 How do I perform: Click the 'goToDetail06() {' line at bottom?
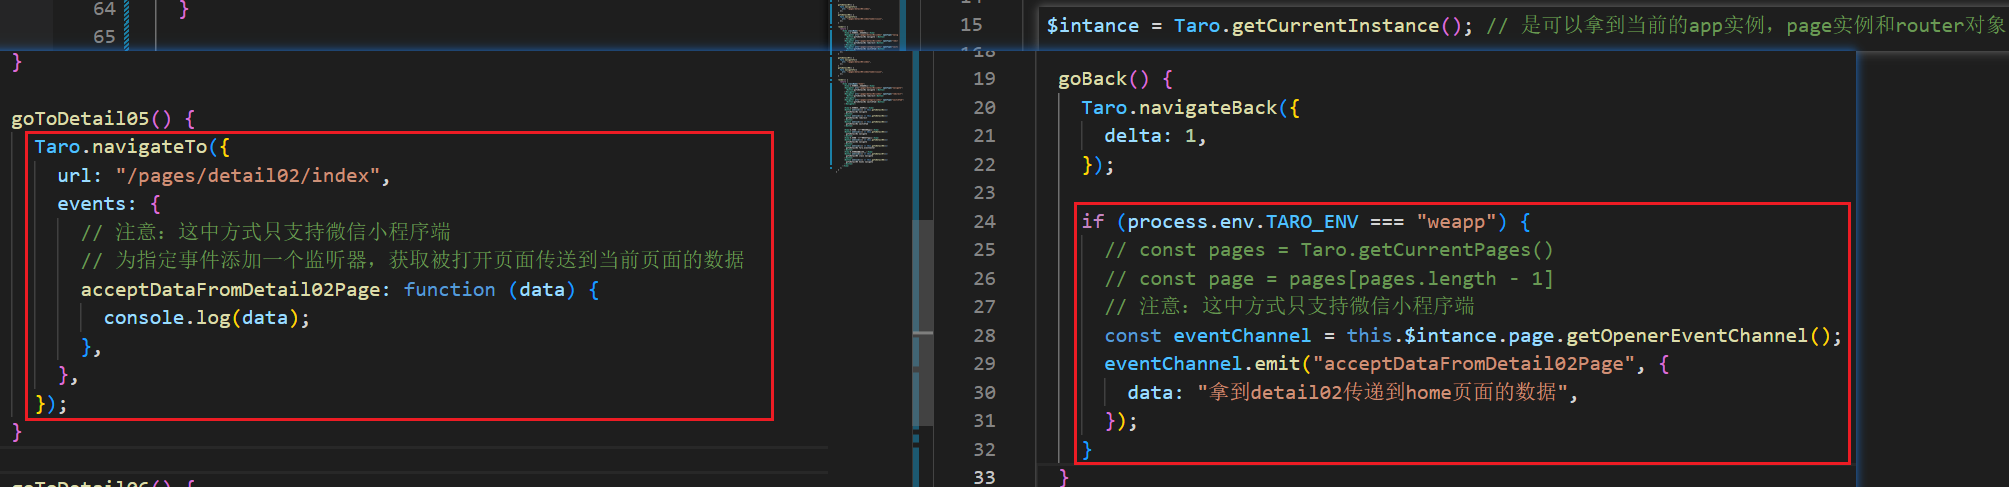103,482
